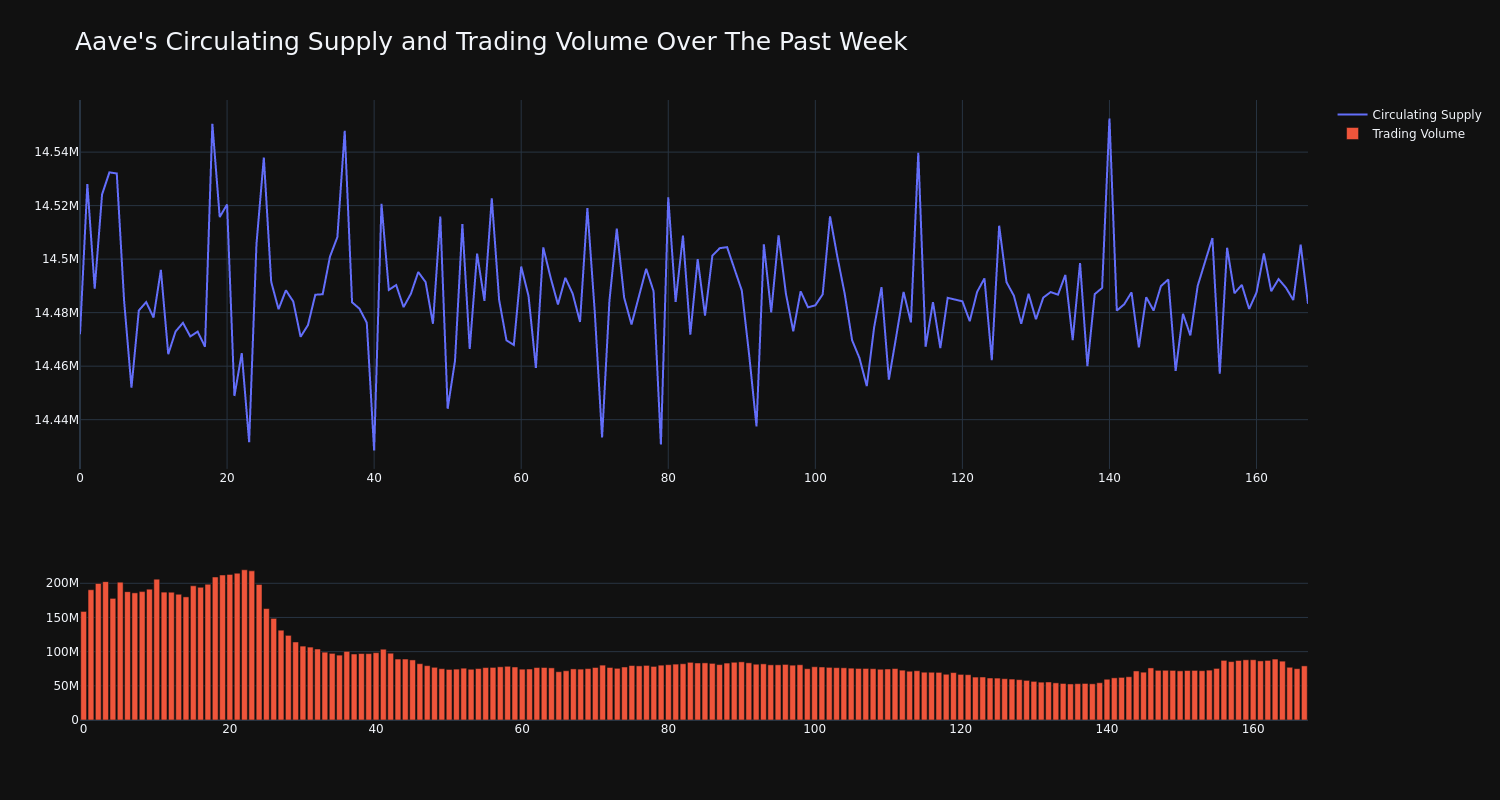Click the 150M volume axis label
The height and width of the screenshot is (800, 1500).
click(62, 617)
